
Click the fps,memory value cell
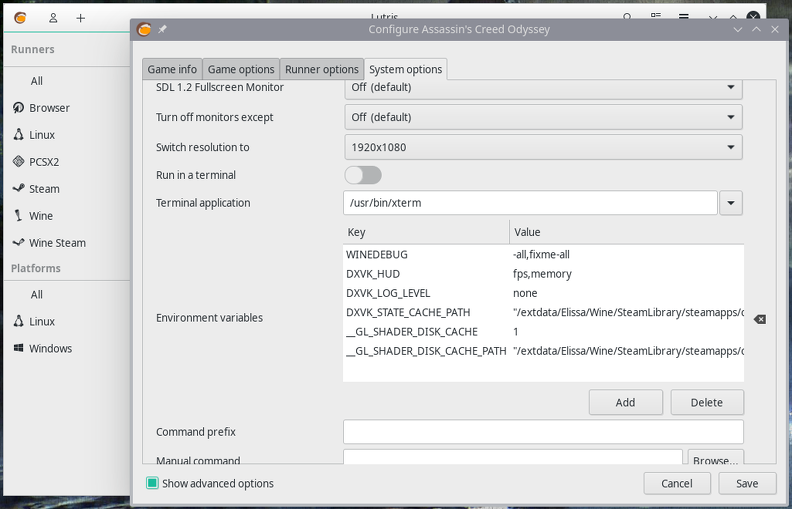point(542,274)
